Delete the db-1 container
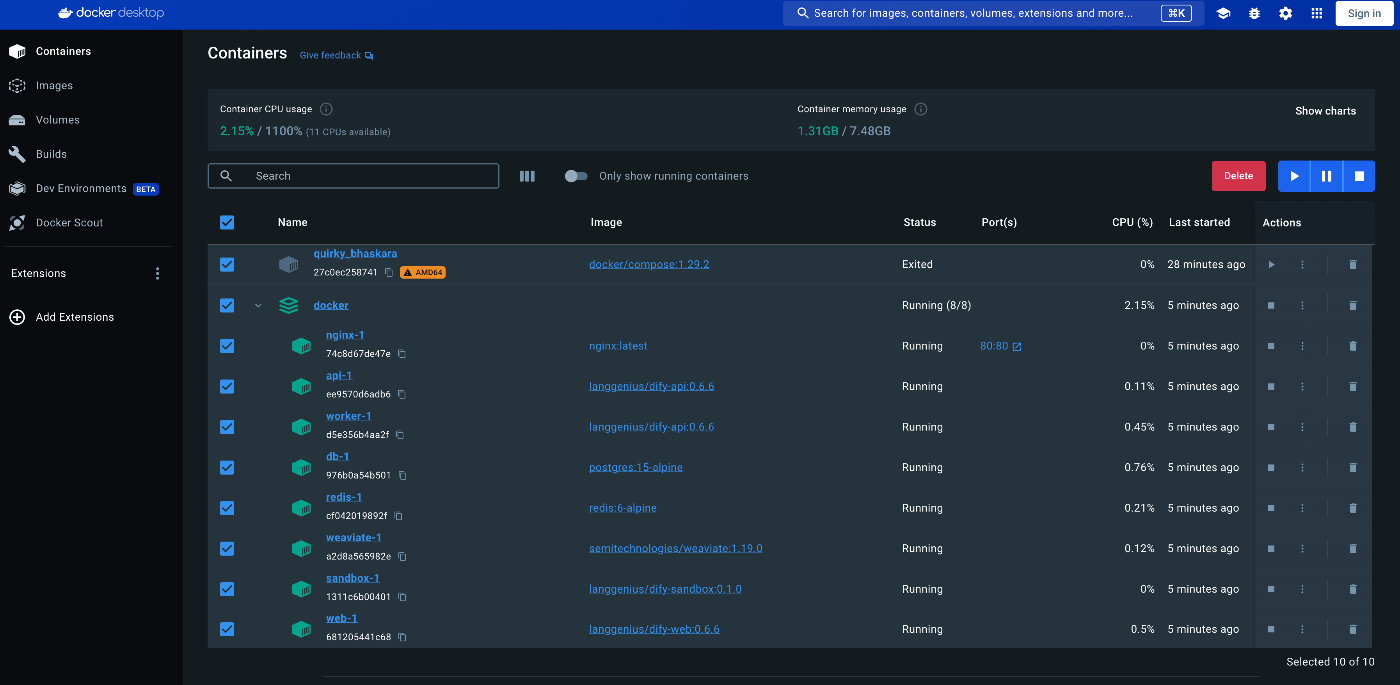 coord(1353,467)
